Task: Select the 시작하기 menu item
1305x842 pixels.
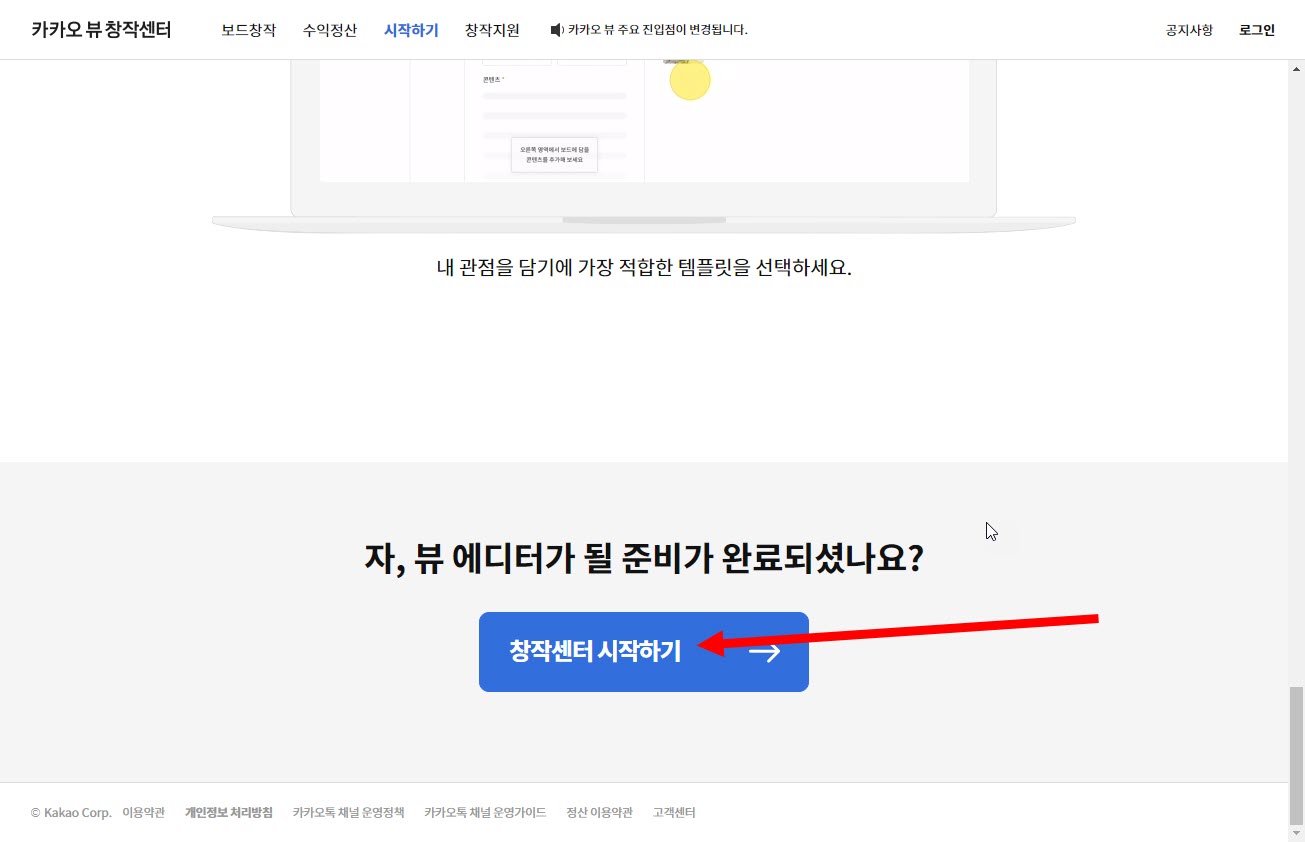Action: [x=411, y=30]
